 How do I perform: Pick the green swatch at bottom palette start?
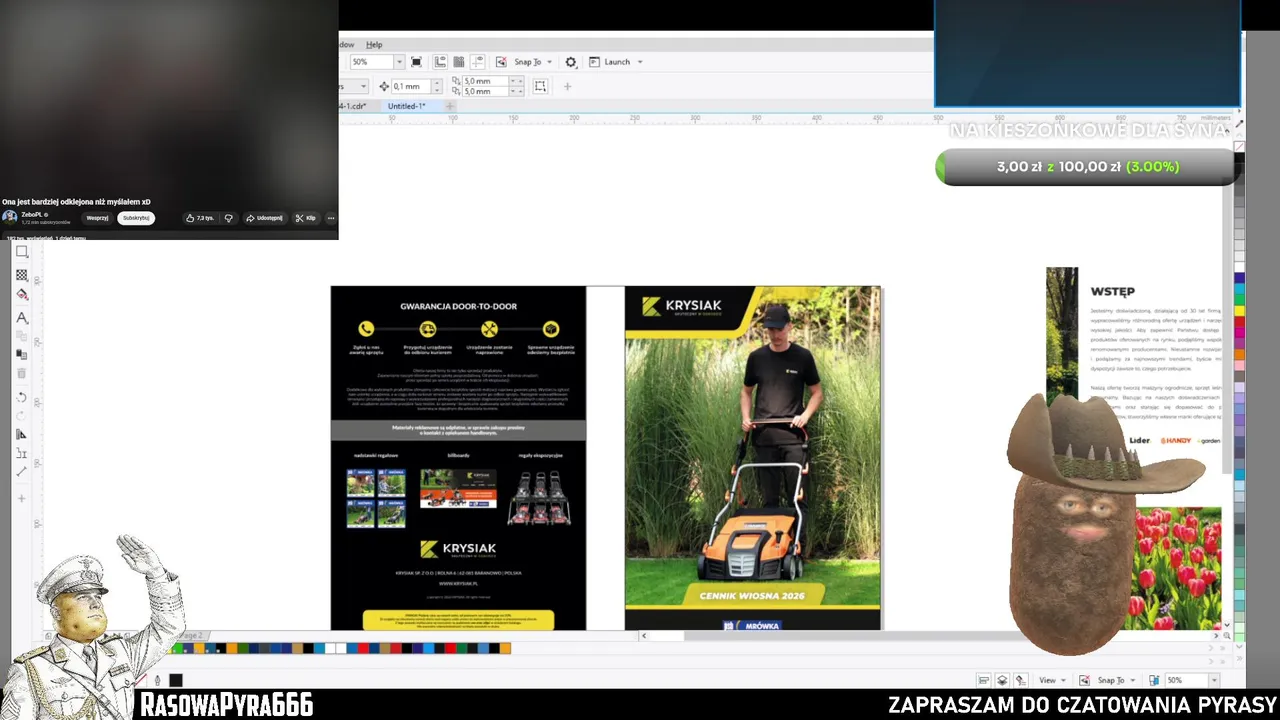(x=178, y=649)
